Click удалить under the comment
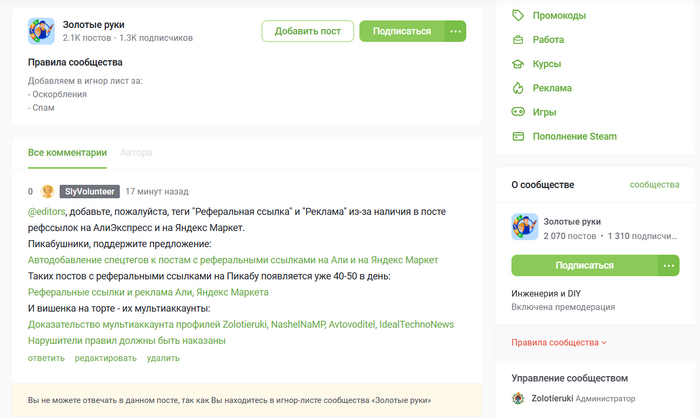Screen dimensions: 700x418 [163, 358]
